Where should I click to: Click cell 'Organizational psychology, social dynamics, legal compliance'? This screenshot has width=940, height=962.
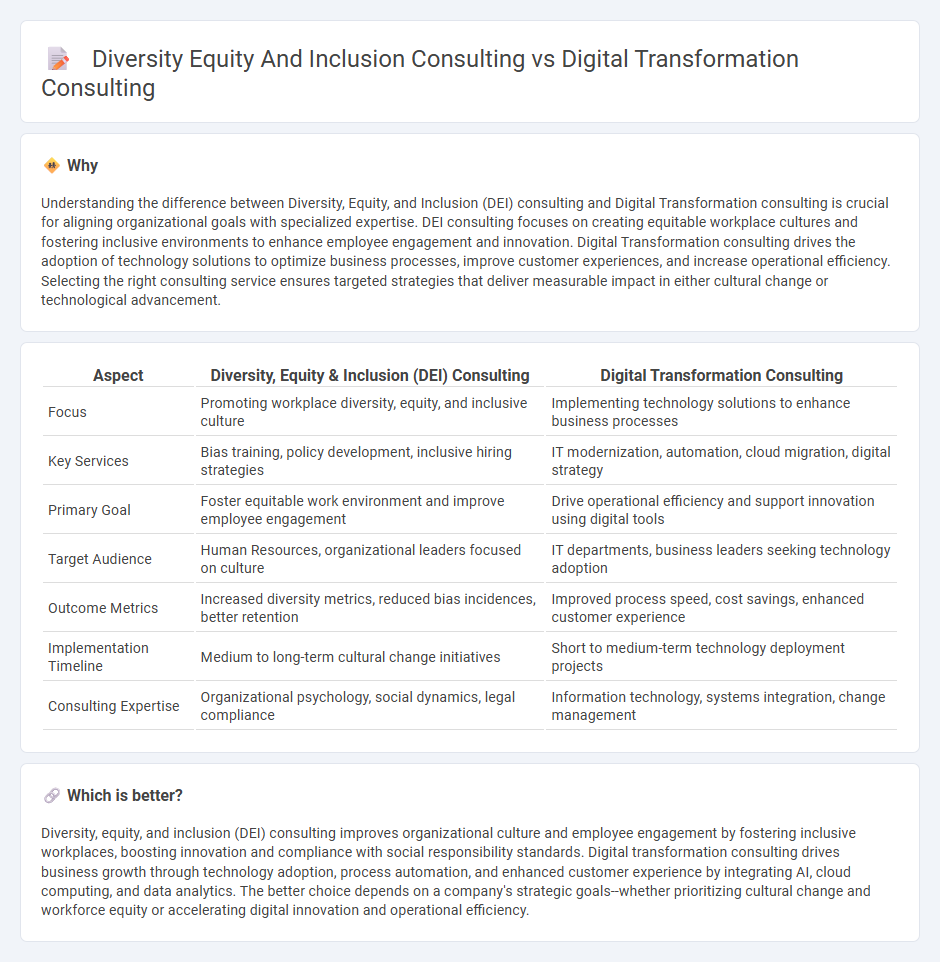pyautogui.click(x=369, y=706)
